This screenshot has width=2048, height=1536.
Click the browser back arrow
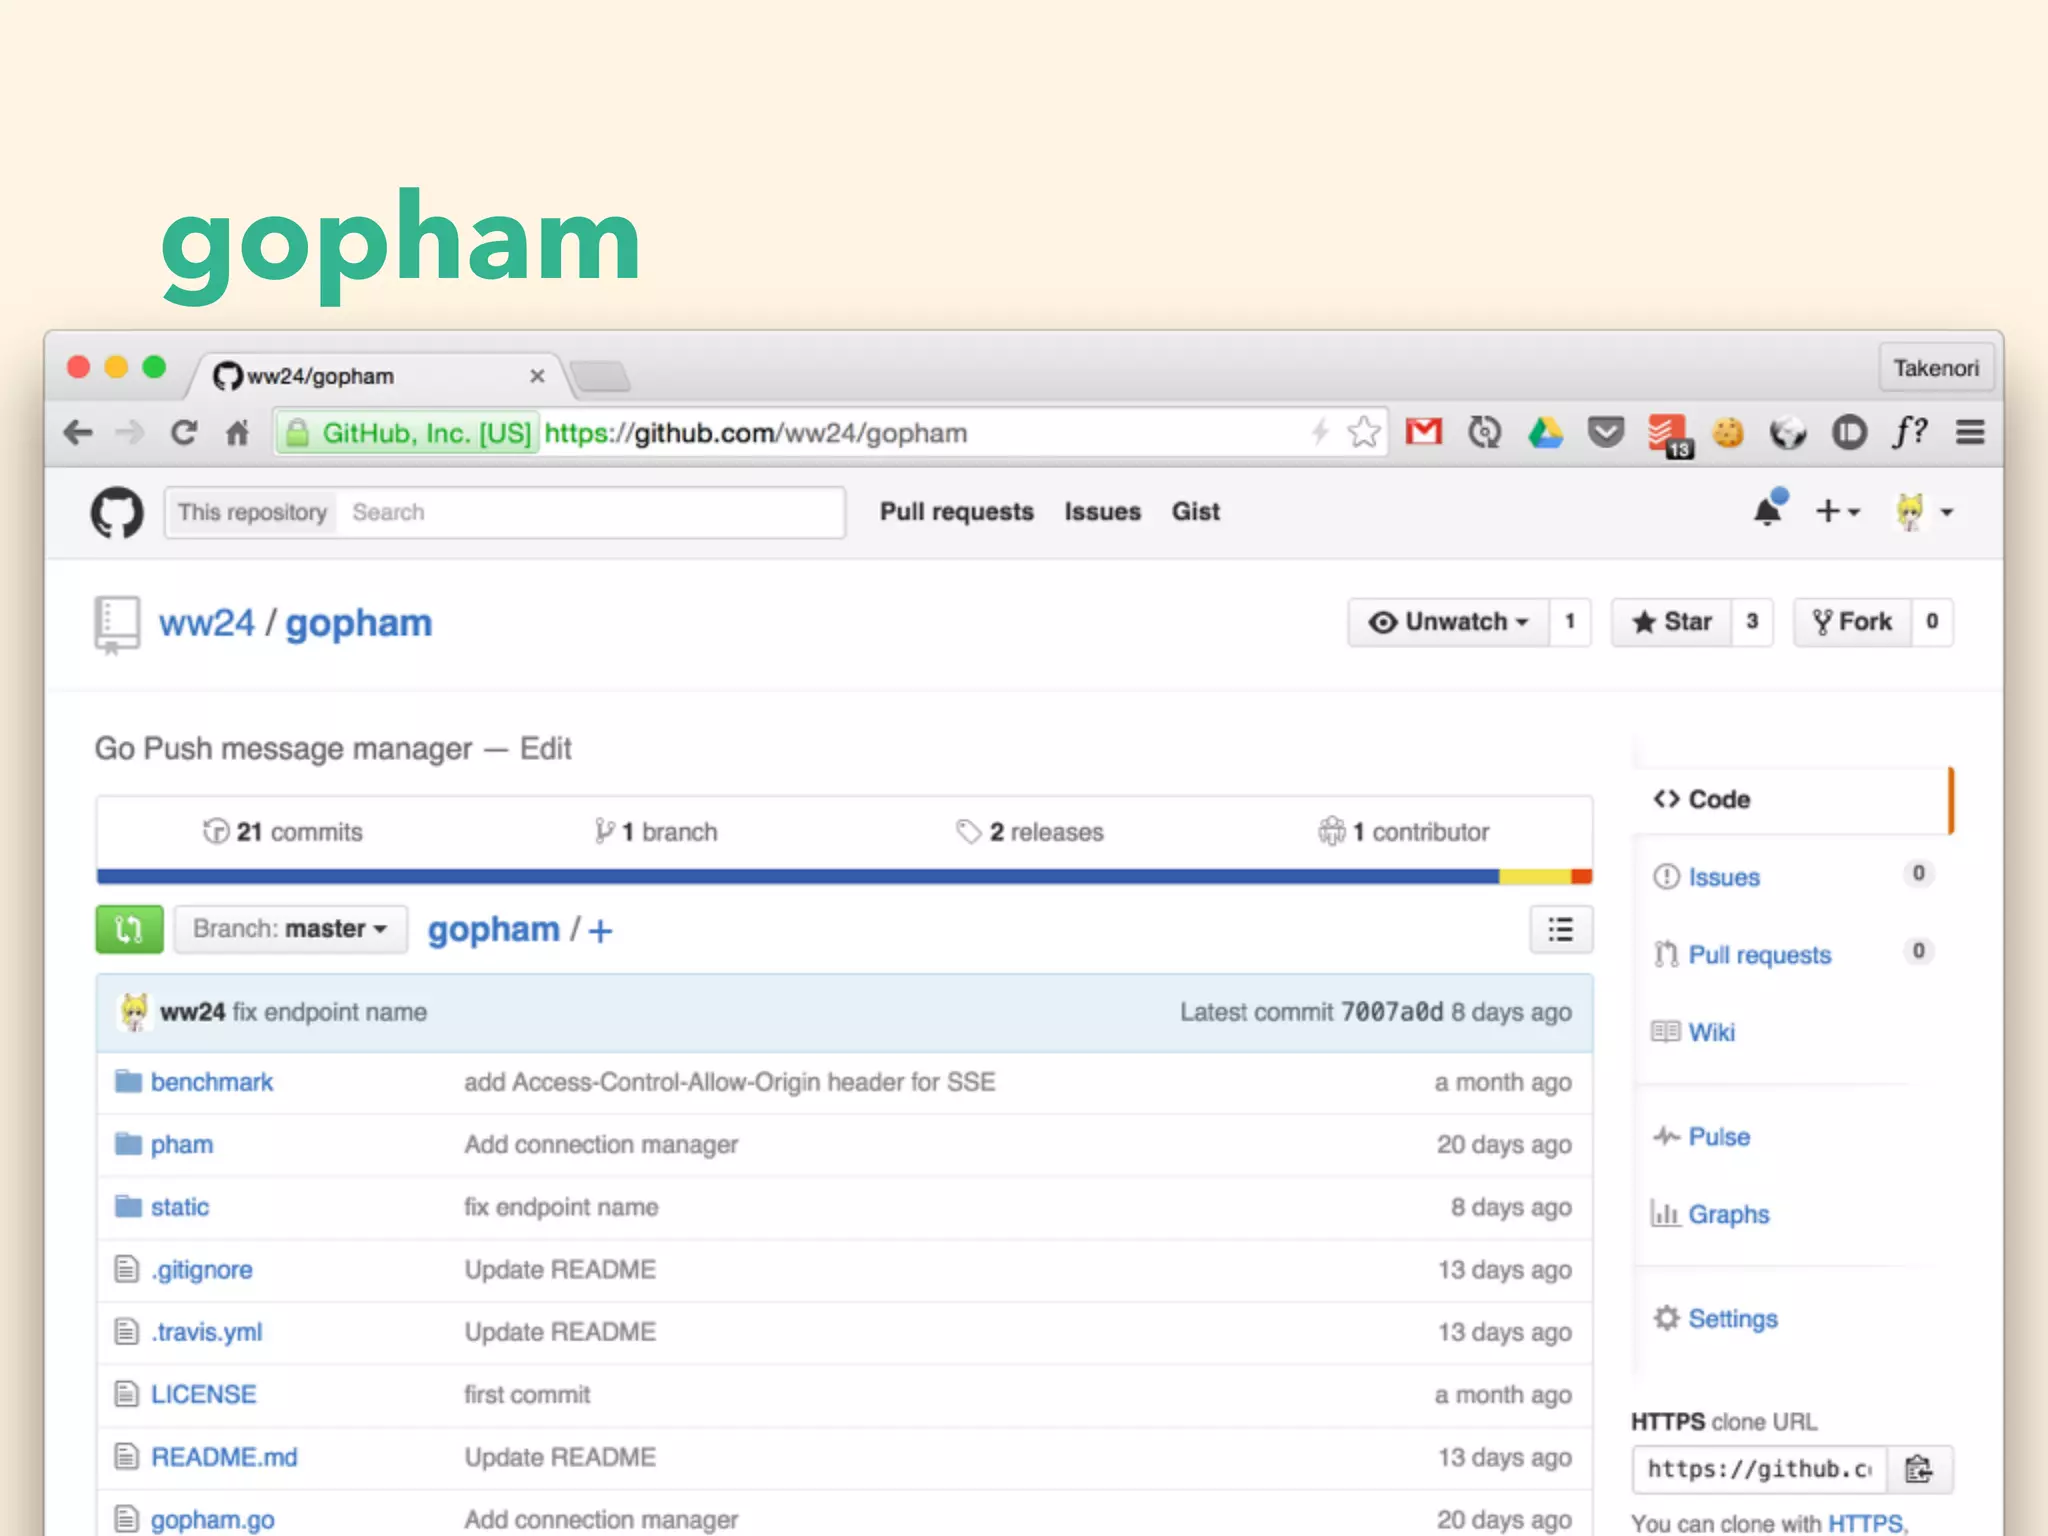[x=78, y=432]
